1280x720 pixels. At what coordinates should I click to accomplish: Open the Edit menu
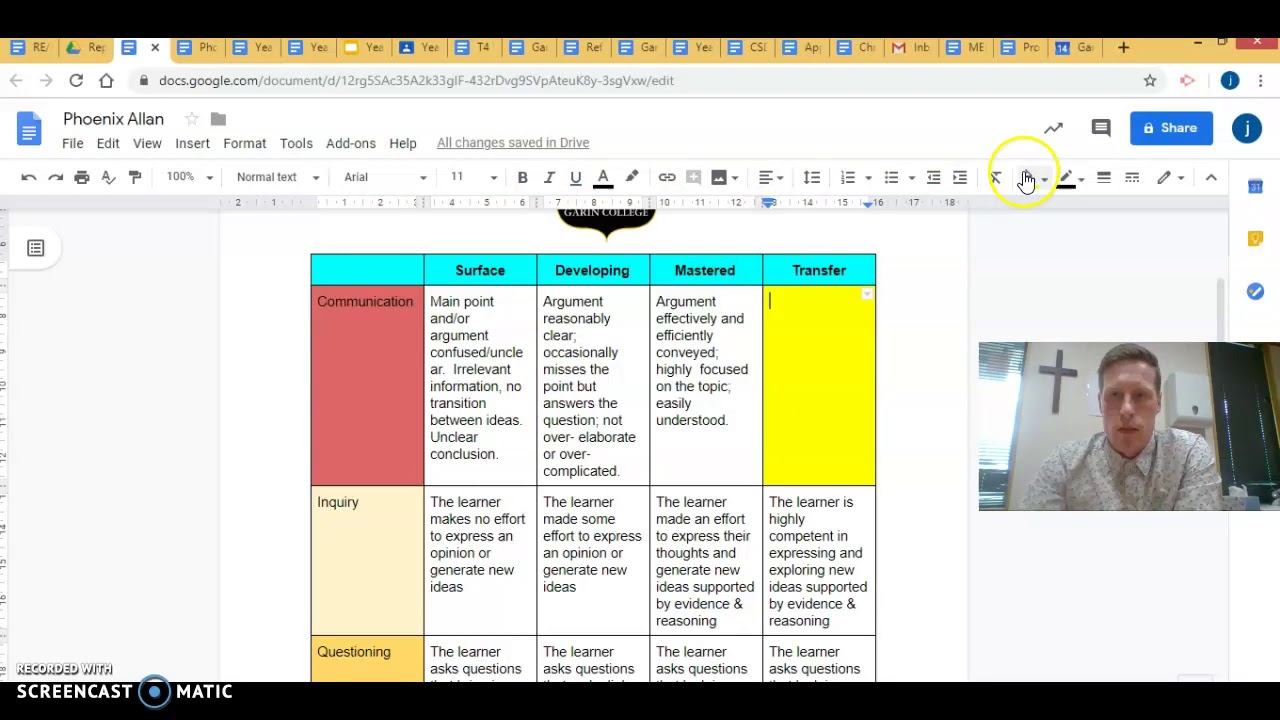[x=108, y=143]
